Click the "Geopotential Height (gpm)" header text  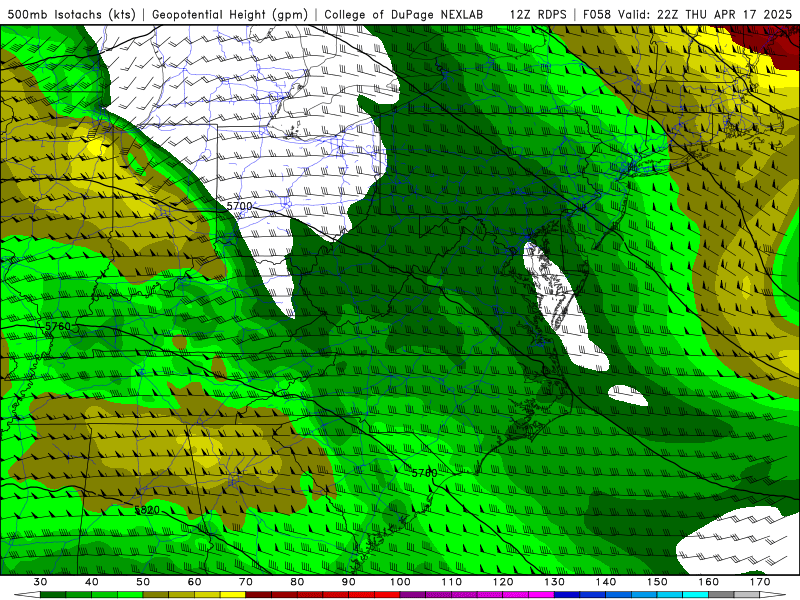pyautogui.click(x=230, y=14)
